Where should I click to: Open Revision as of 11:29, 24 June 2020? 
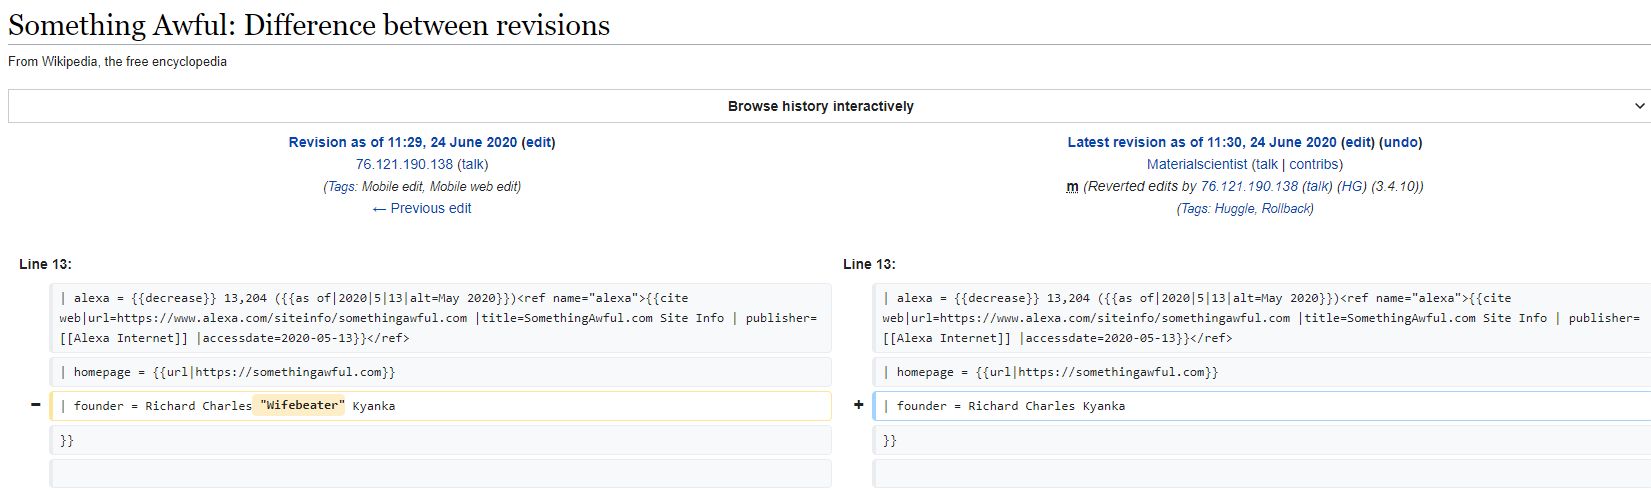tap(403, 142)
